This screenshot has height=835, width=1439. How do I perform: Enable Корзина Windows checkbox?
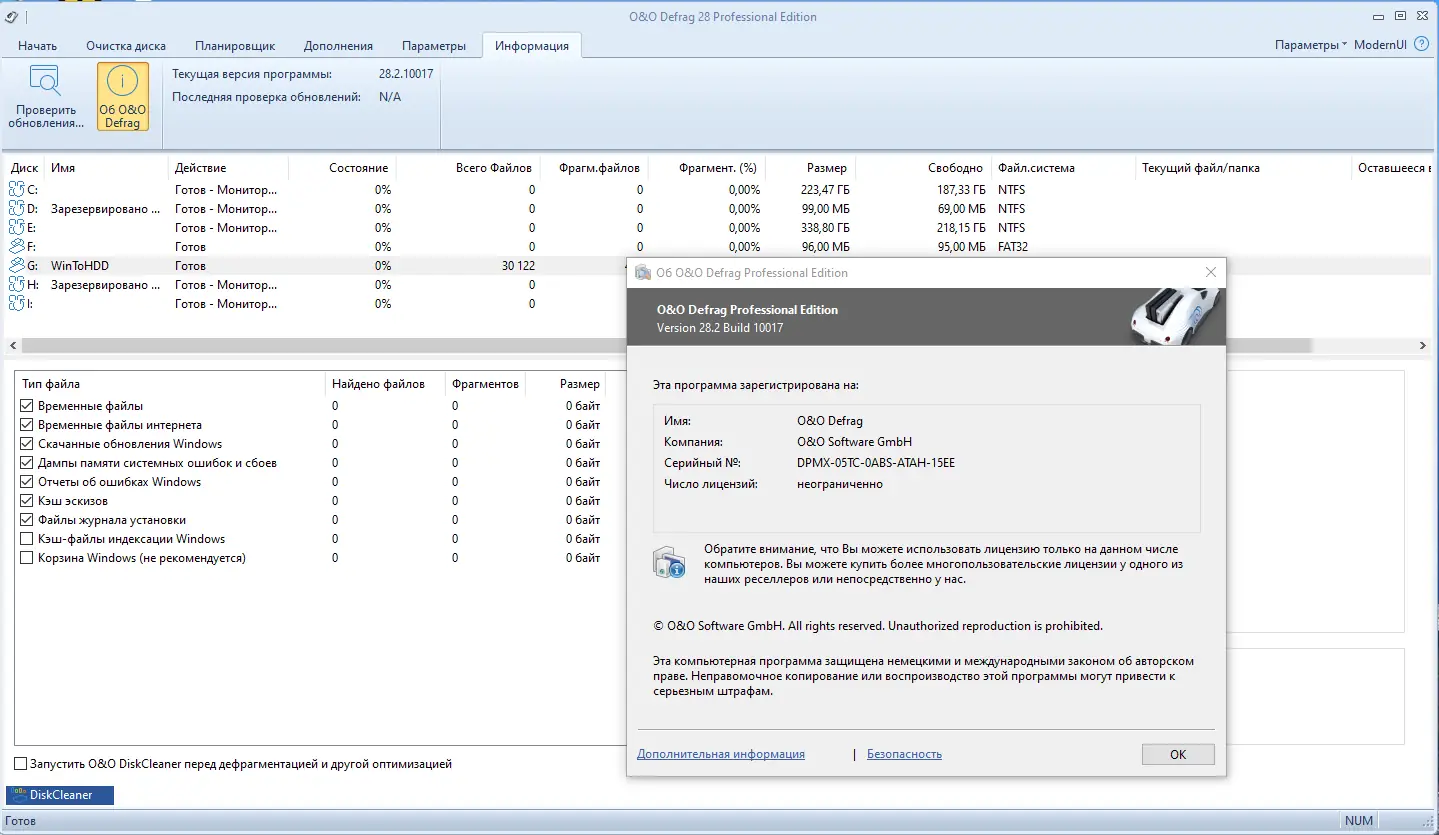(27, 558)
